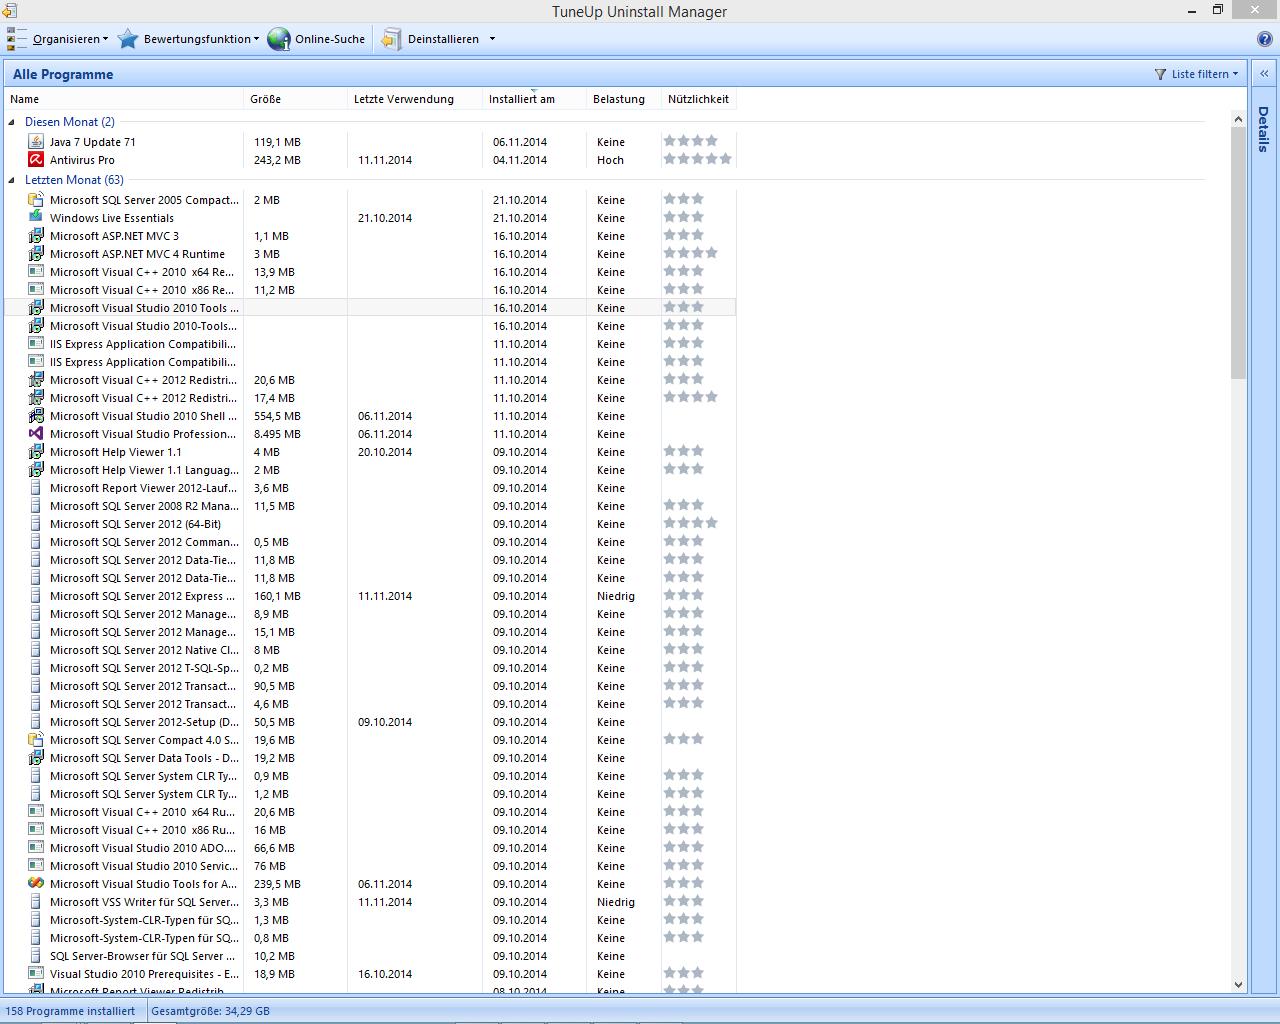Rate Antivirus Pro usefulness stars
Image resolution: width=1280 pixels, height=1024 pixels.
coord(698,159)
